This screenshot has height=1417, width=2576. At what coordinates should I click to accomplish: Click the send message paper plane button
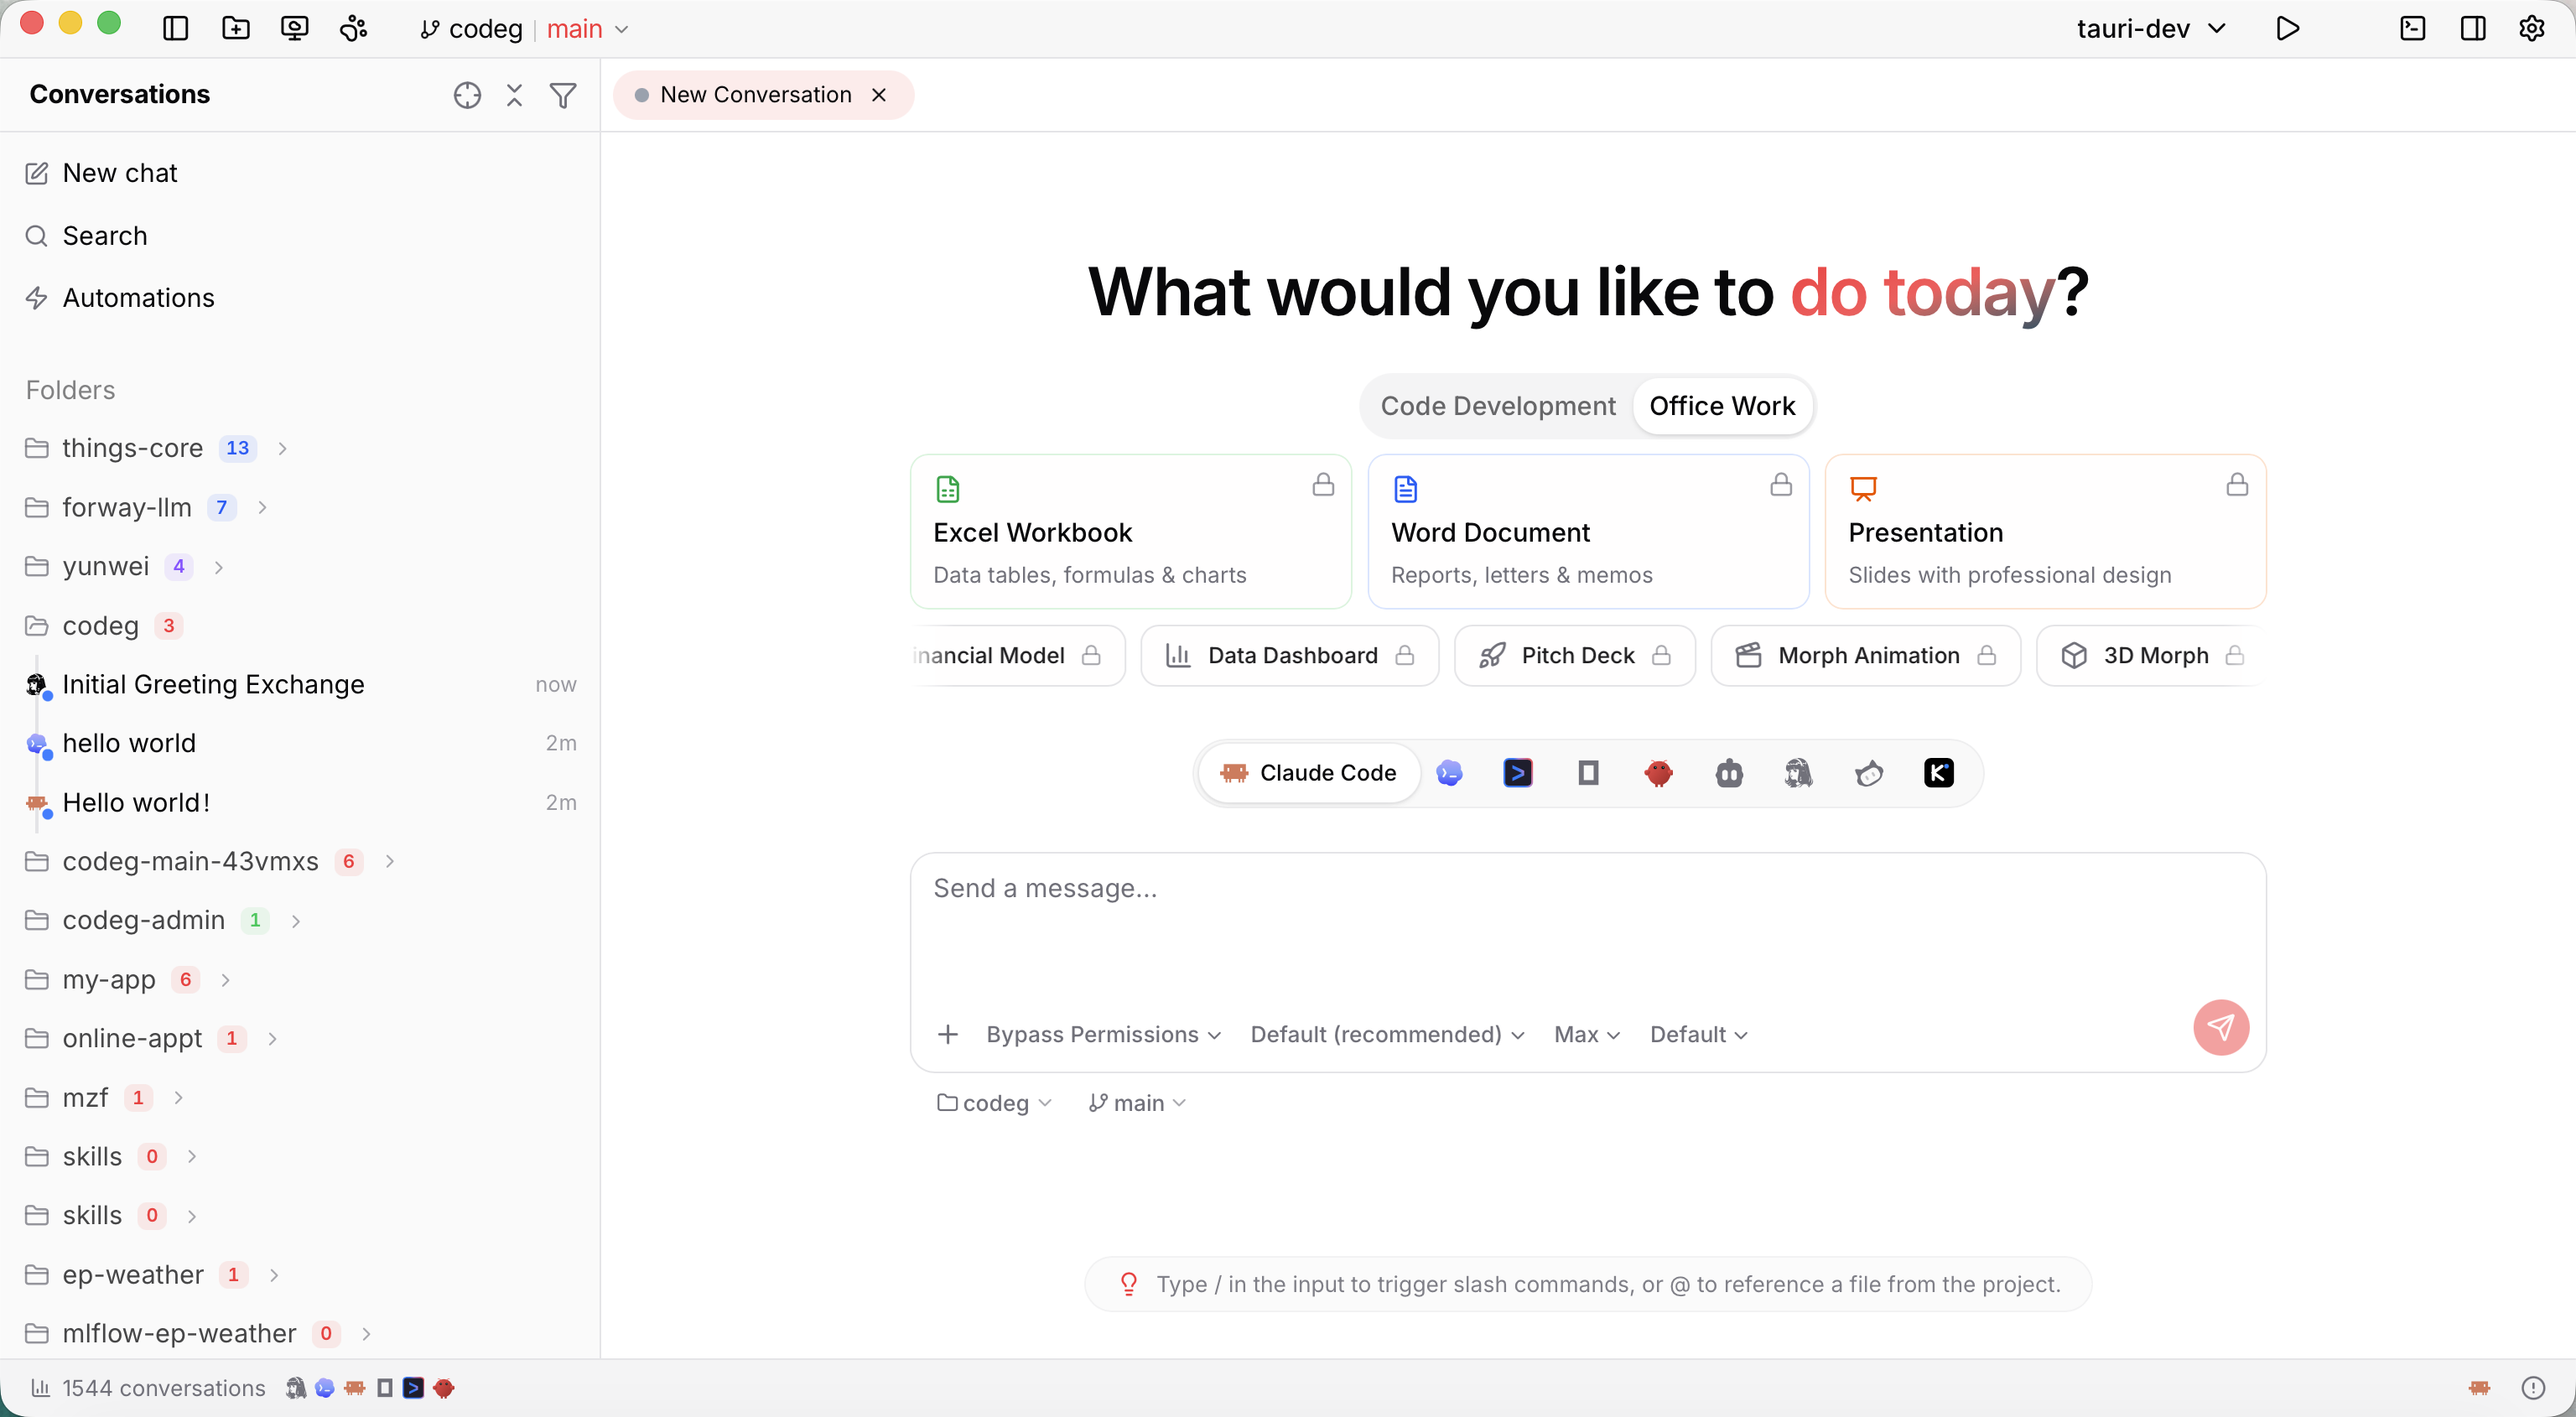point(2221,1027)
